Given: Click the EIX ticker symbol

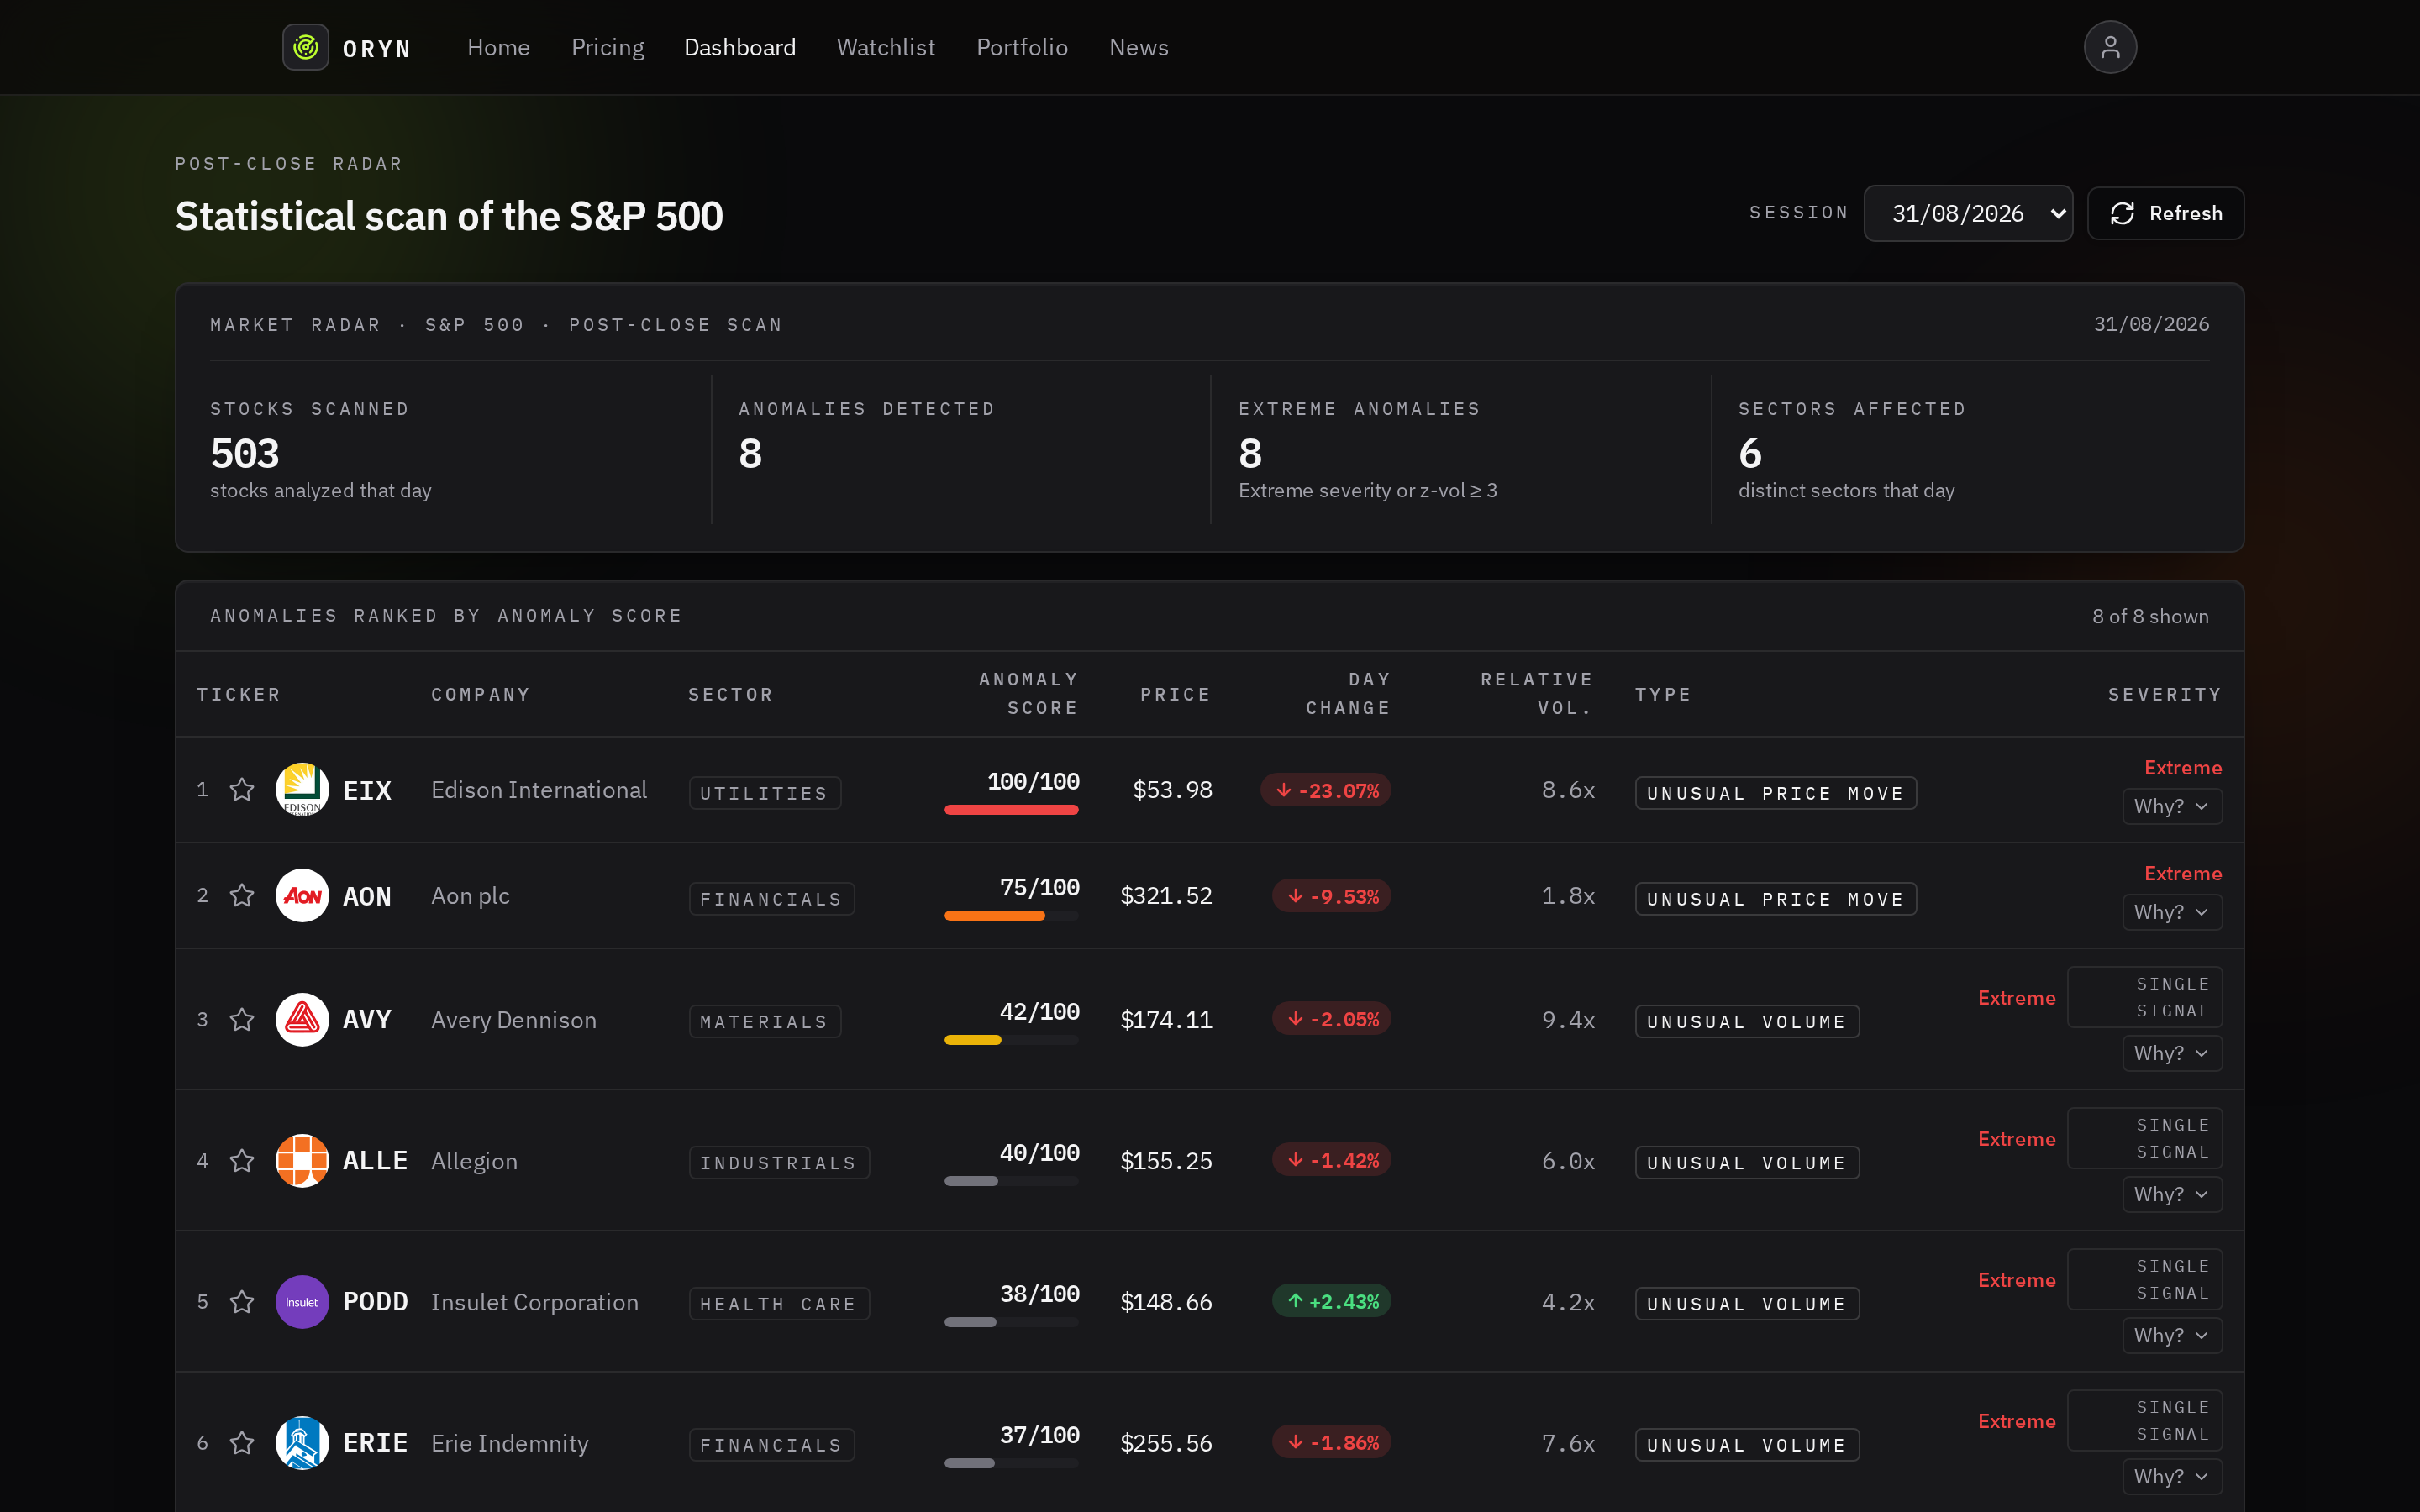Looking at the screenshot, I should click(x=367, y=790).
